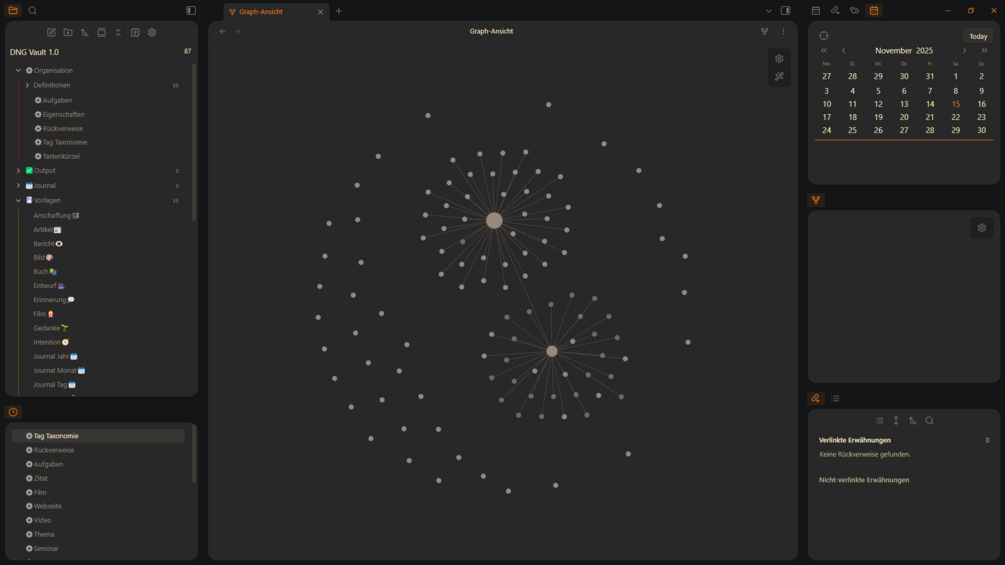Open a new tab
This screenshot has height=565, width=1005.
339,11
